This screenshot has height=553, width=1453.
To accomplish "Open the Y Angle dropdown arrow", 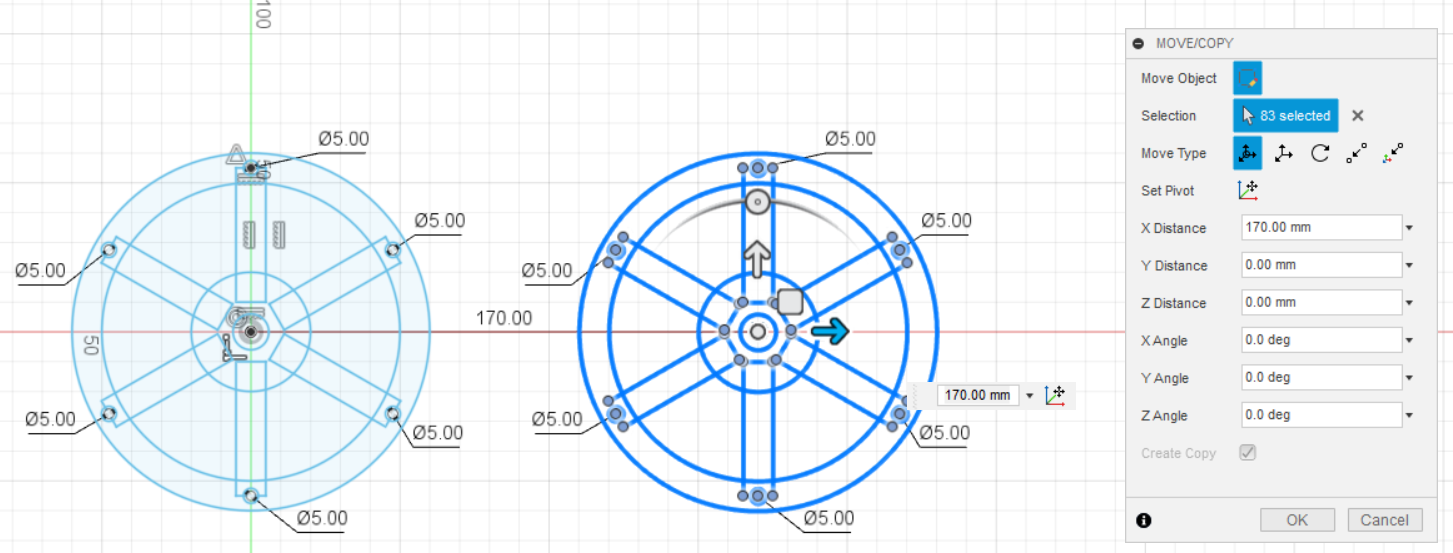I will (x=1409, y=378).
